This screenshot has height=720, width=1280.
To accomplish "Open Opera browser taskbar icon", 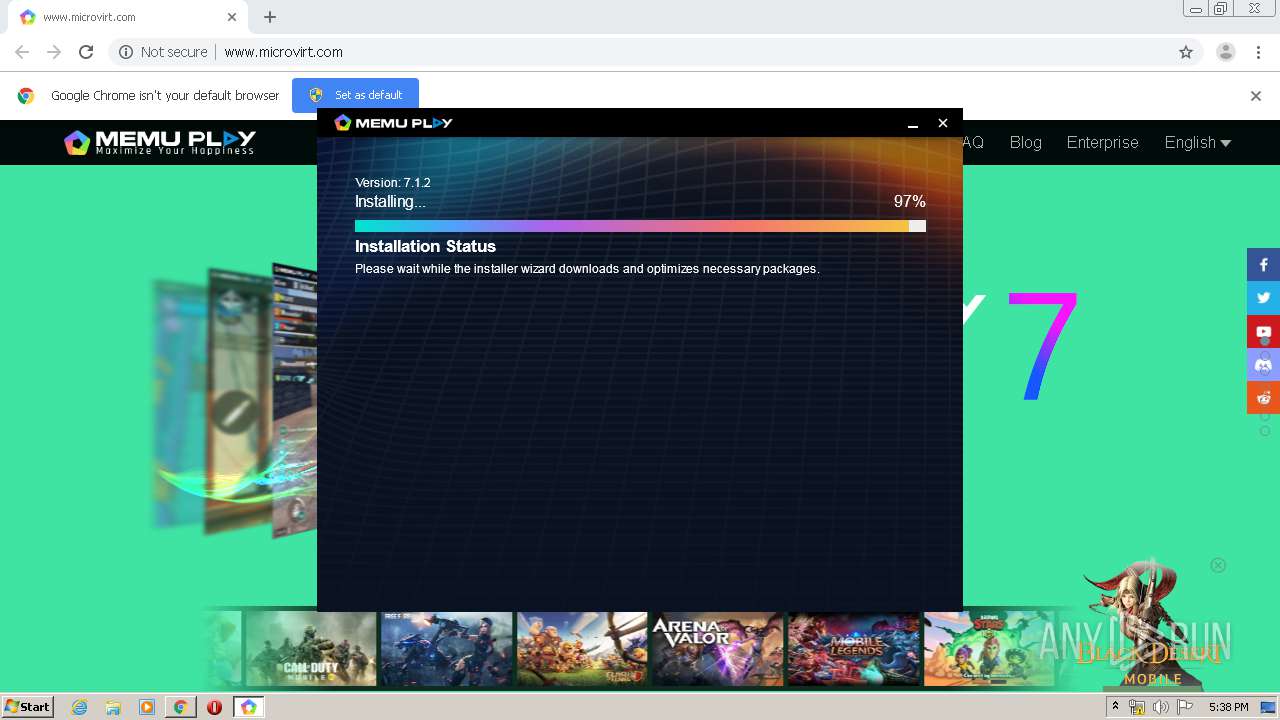I will tap(214, 707).
